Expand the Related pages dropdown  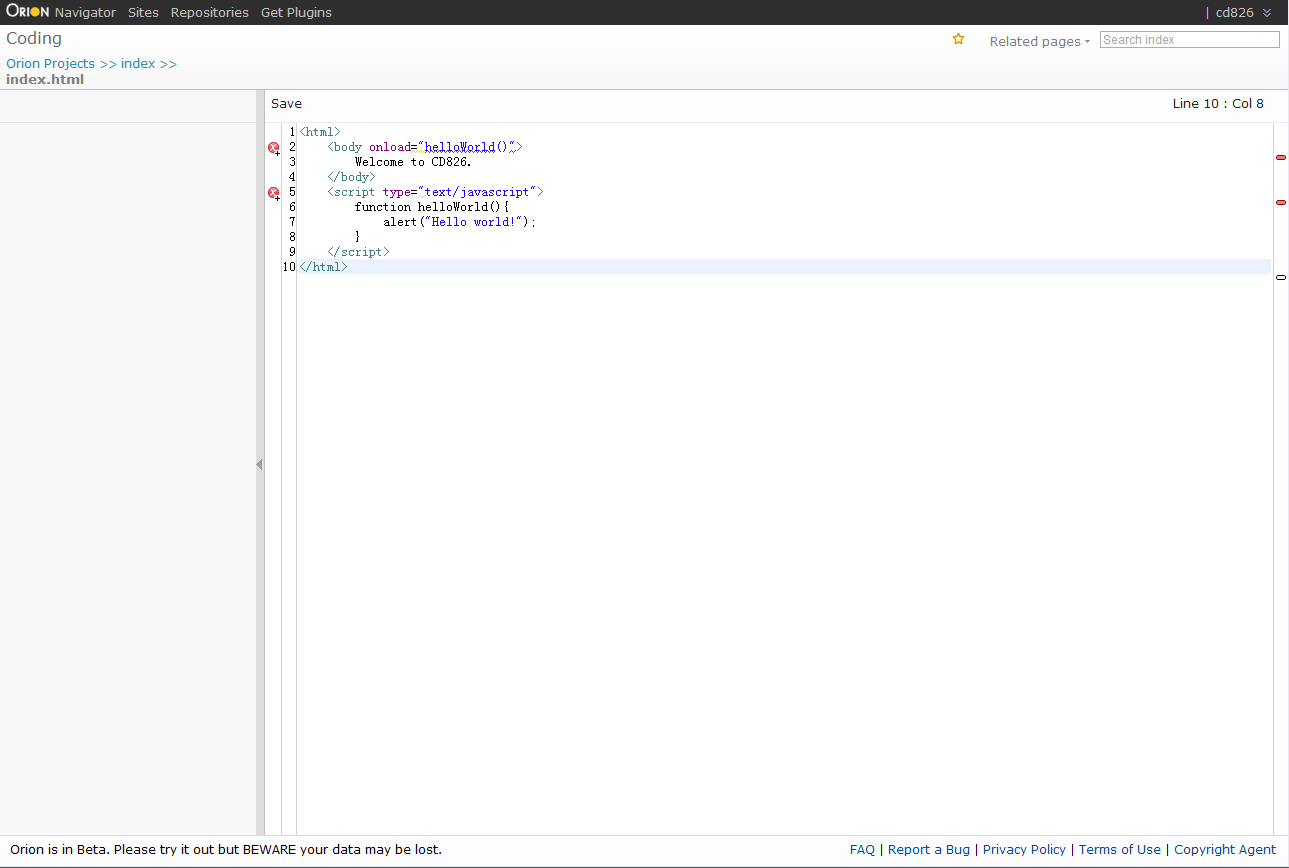click(1039, 41)
